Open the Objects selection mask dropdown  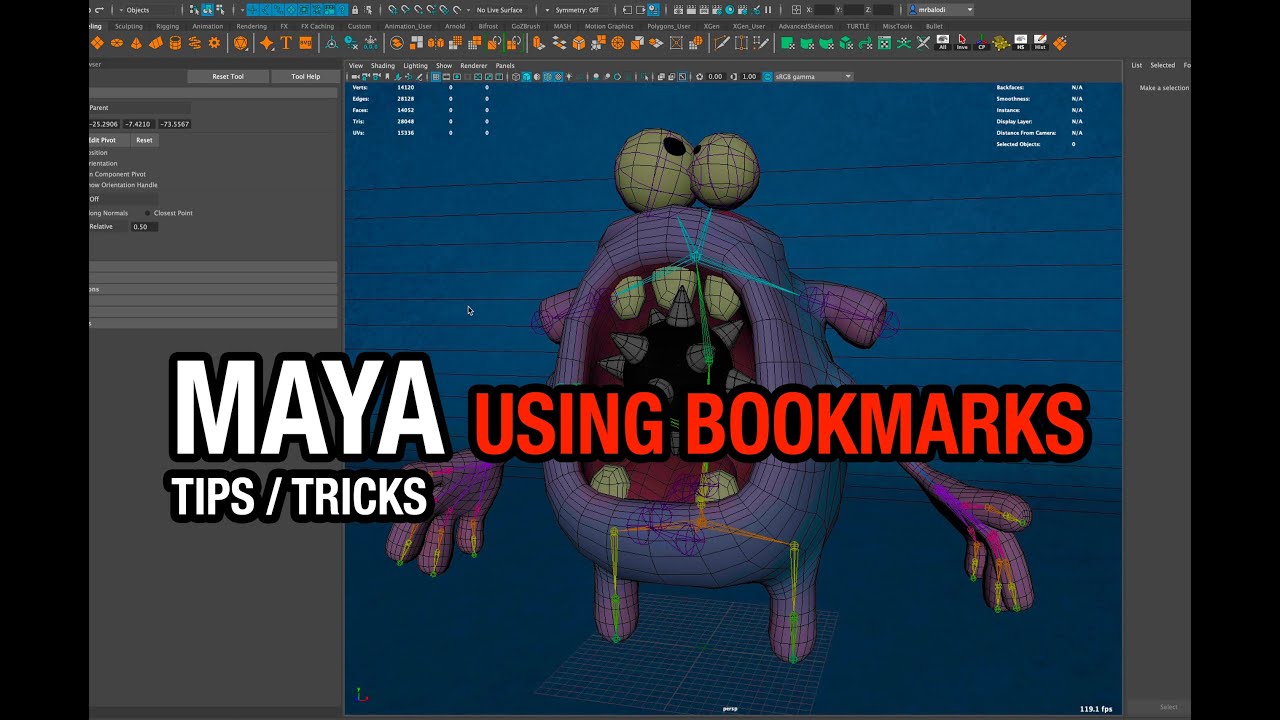145,10
